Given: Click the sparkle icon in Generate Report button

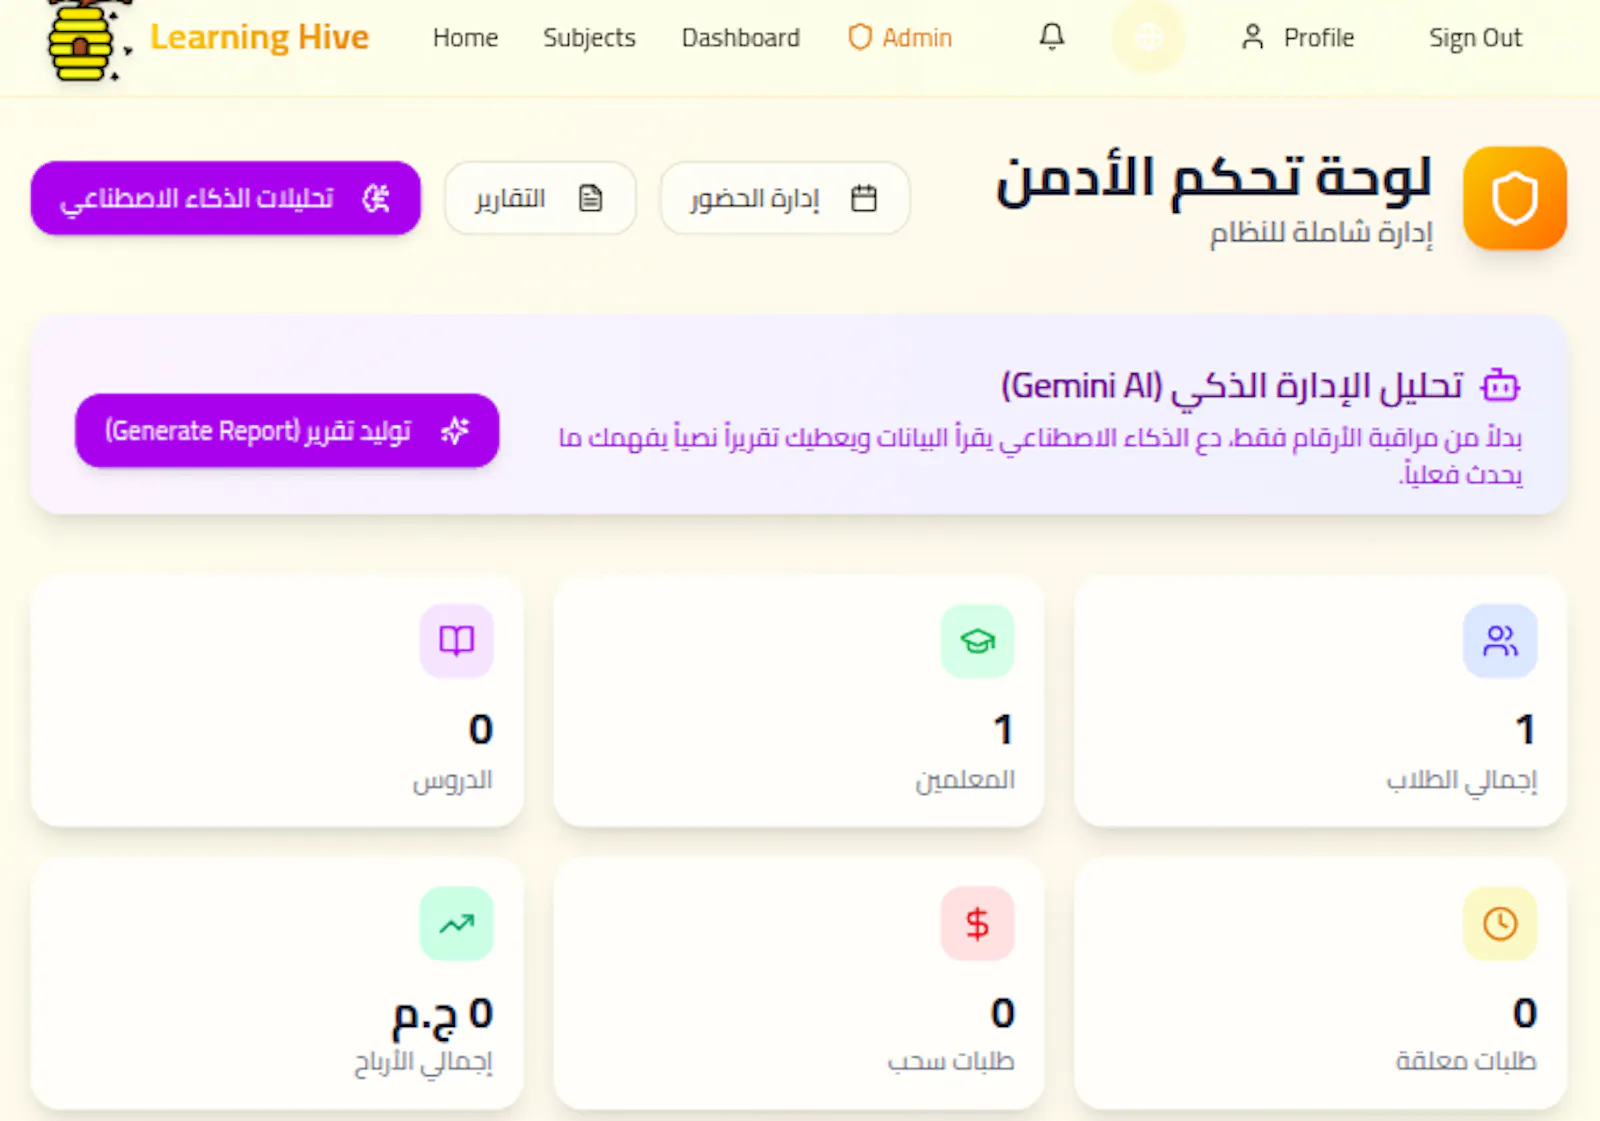Looking at the screenshot, I should 455,430.
